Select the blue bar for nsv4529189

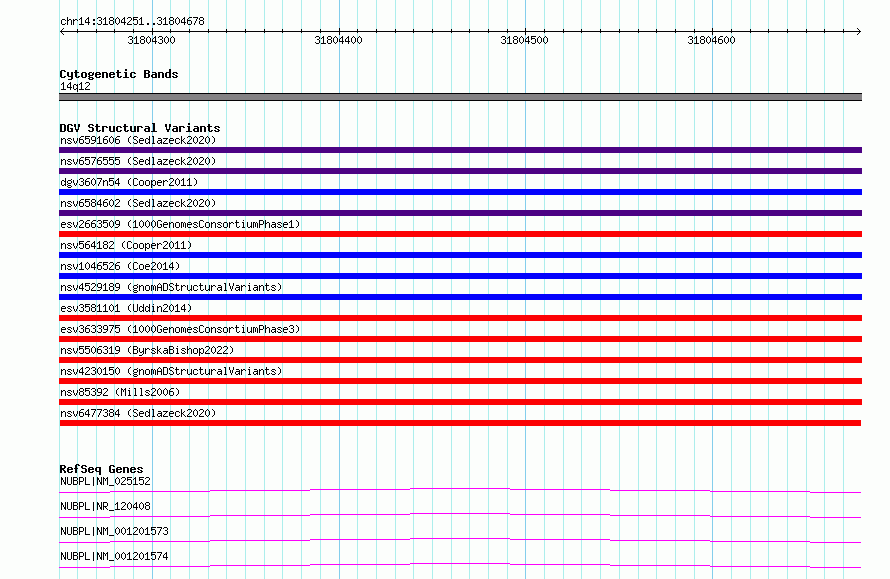tap(460, 297)
